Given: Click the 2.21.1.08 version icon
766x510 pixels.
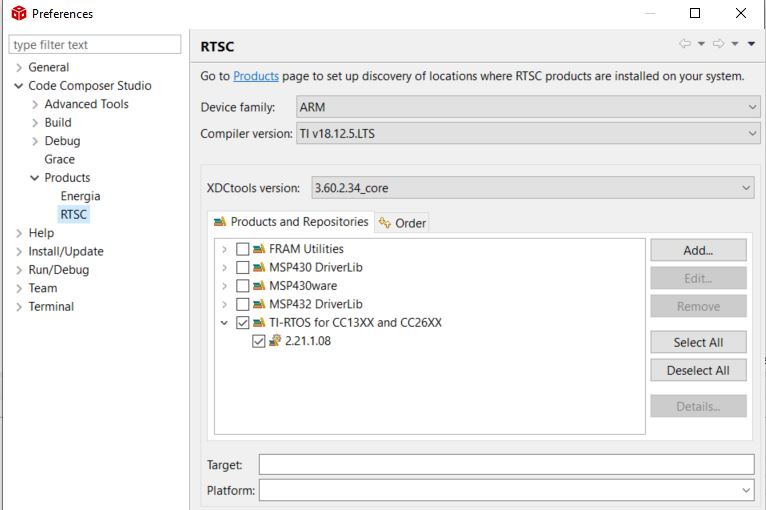Looking at the screenshot, I should point(275,341).
